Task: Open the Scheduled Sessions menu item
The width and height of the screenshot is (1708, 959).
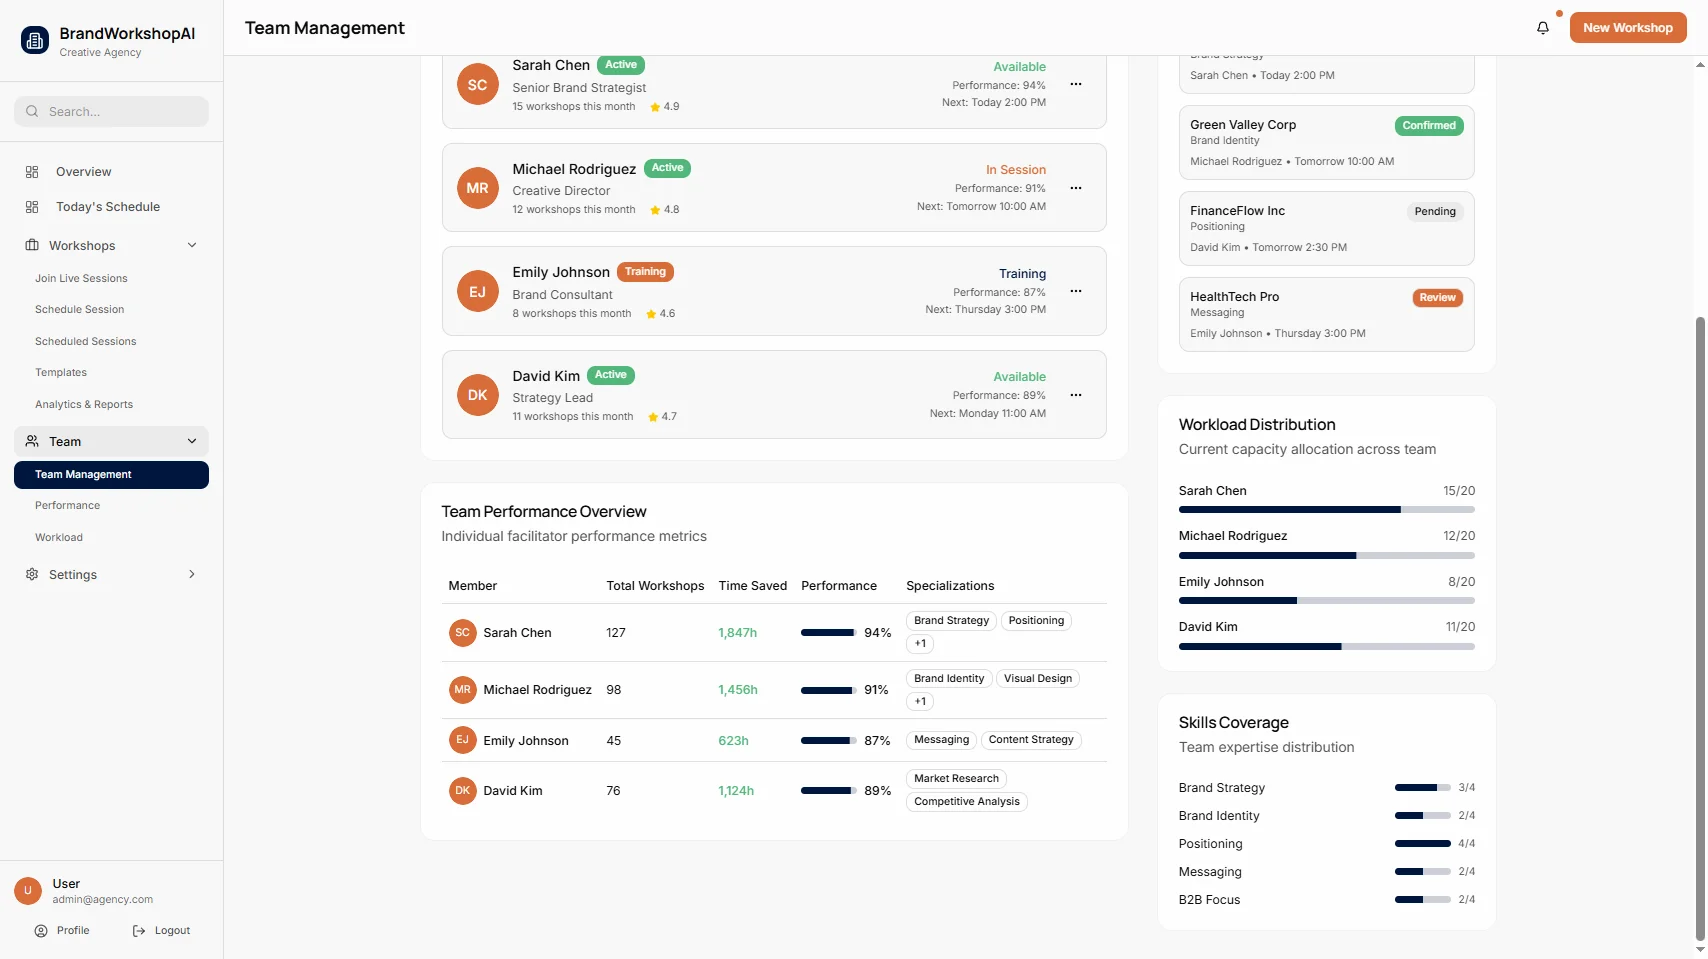Action: 85,341
